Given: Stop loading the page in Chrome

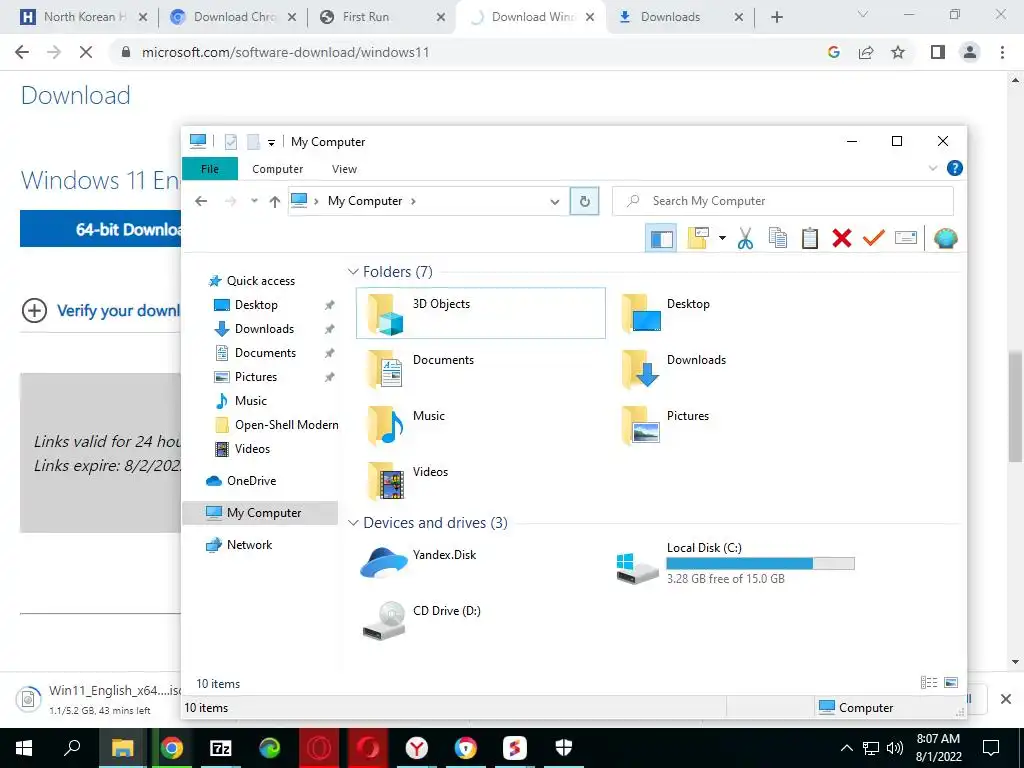Looking at the screenshot, I should coord(86,52).
